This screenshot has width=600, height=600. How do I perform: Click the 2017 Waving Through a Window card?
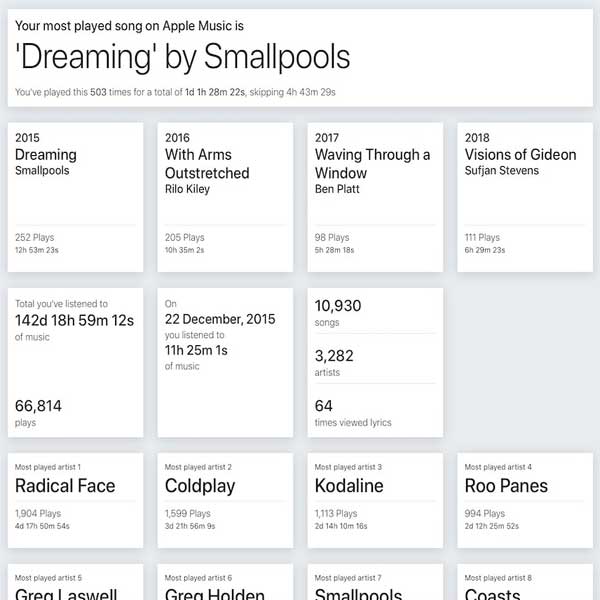click(x=375, y=197)
